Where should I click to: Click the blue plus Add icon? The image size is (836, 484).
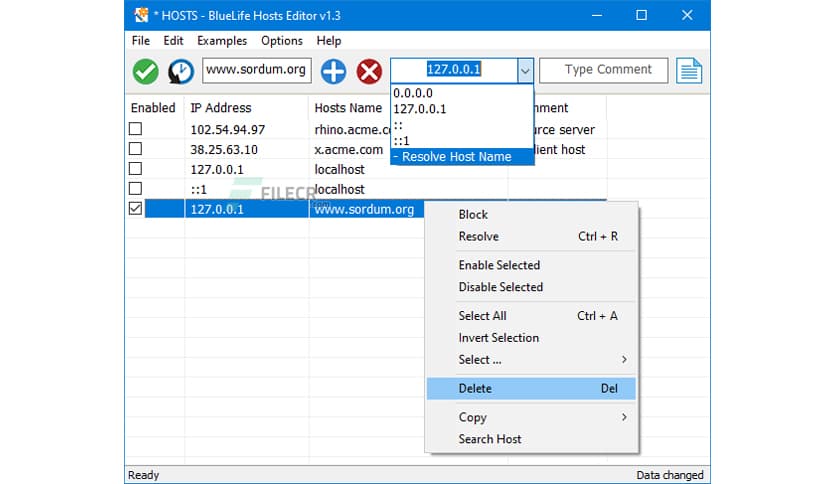point(333,71)
